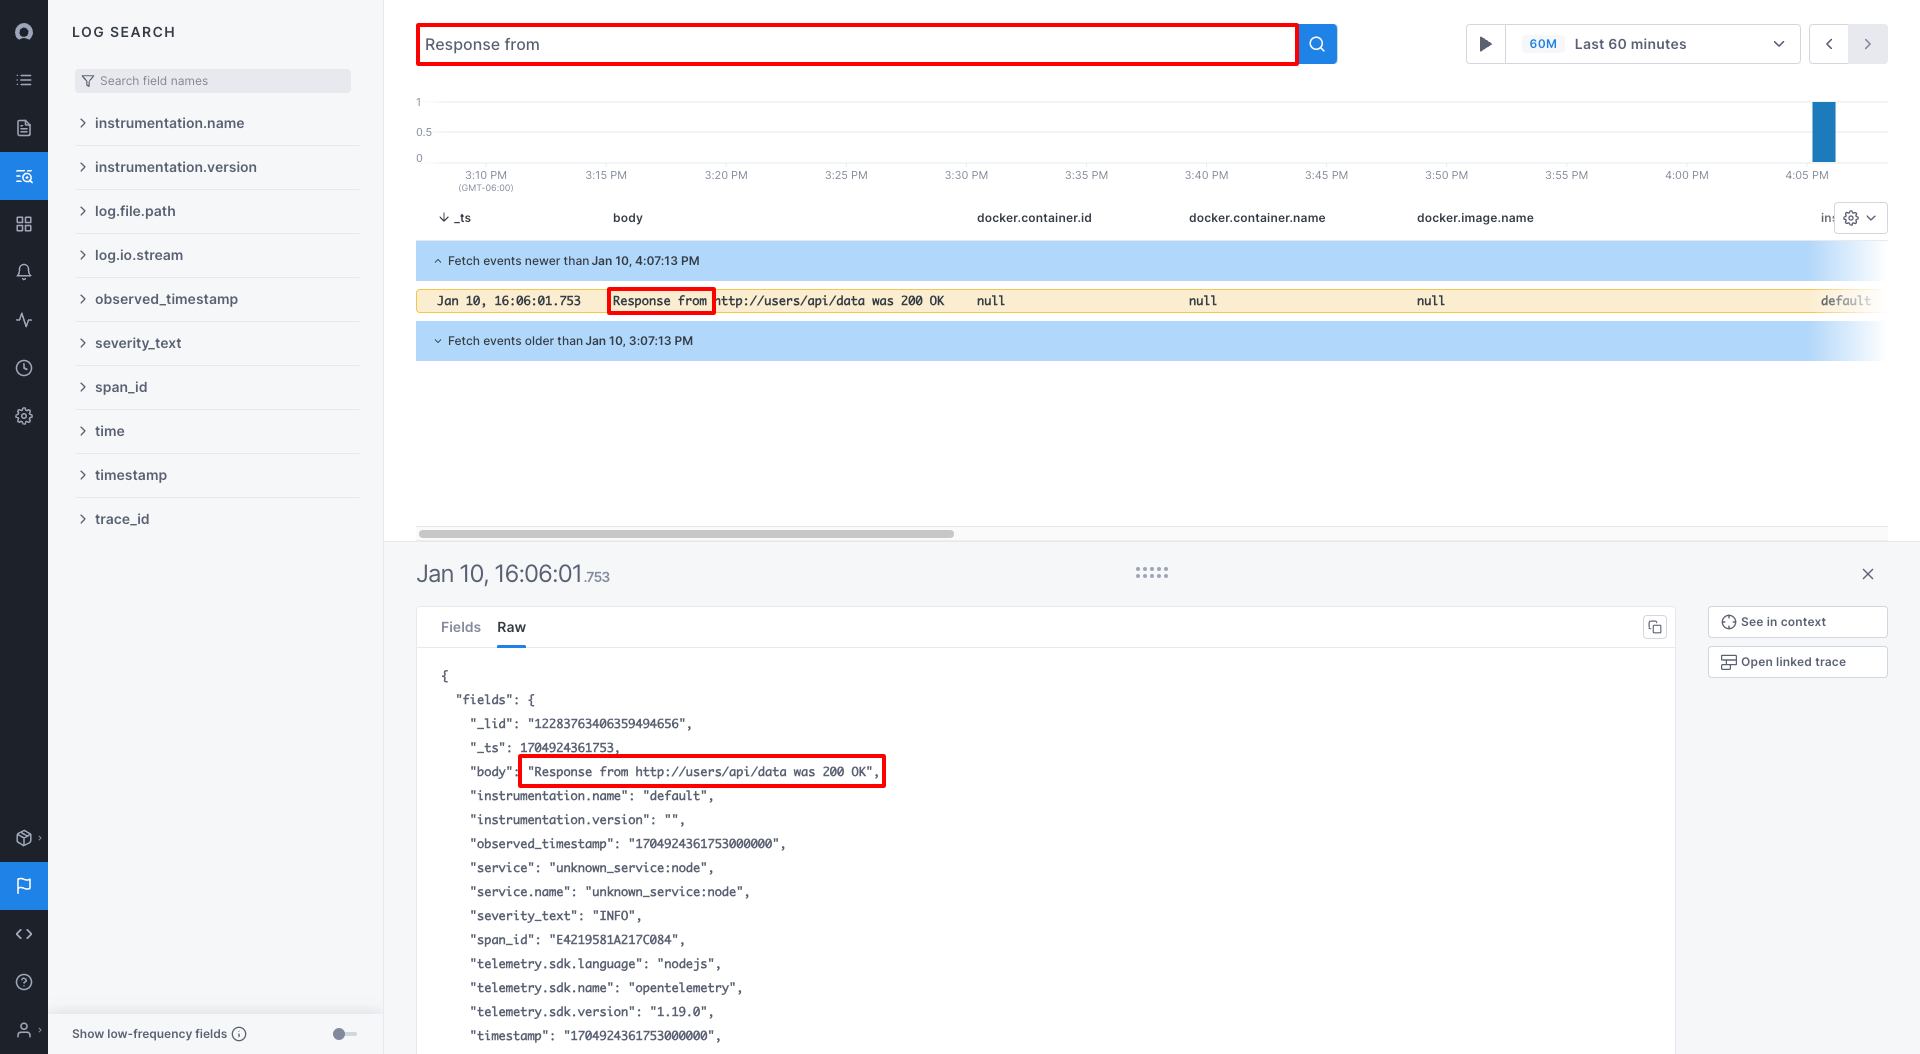The height and width of the screenshot is (1054, 1920).
Task: Open the history clock icon
Action: tap(24, 367)
